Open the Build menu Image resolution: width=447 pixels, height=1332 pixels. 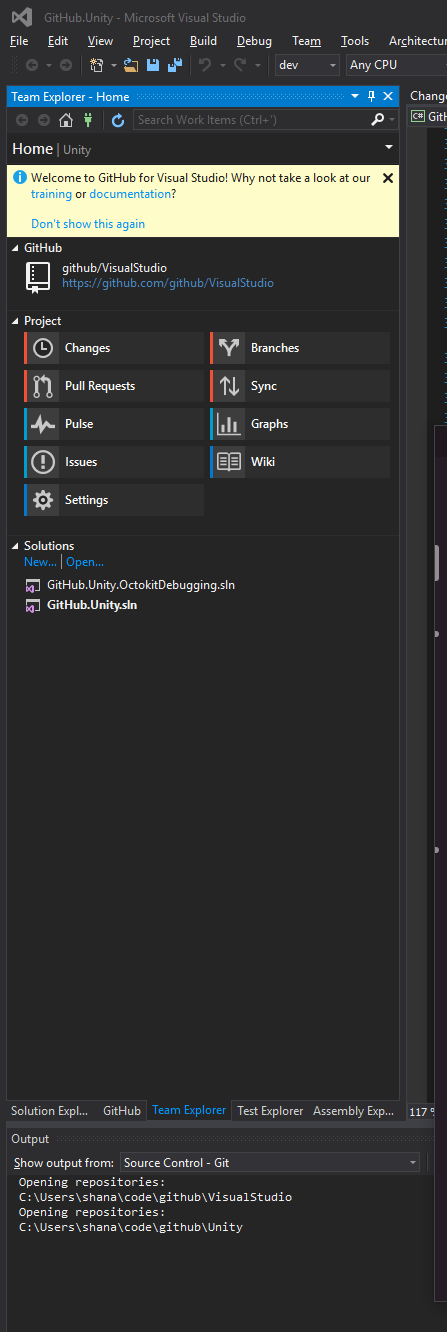[x=203, y=41]
